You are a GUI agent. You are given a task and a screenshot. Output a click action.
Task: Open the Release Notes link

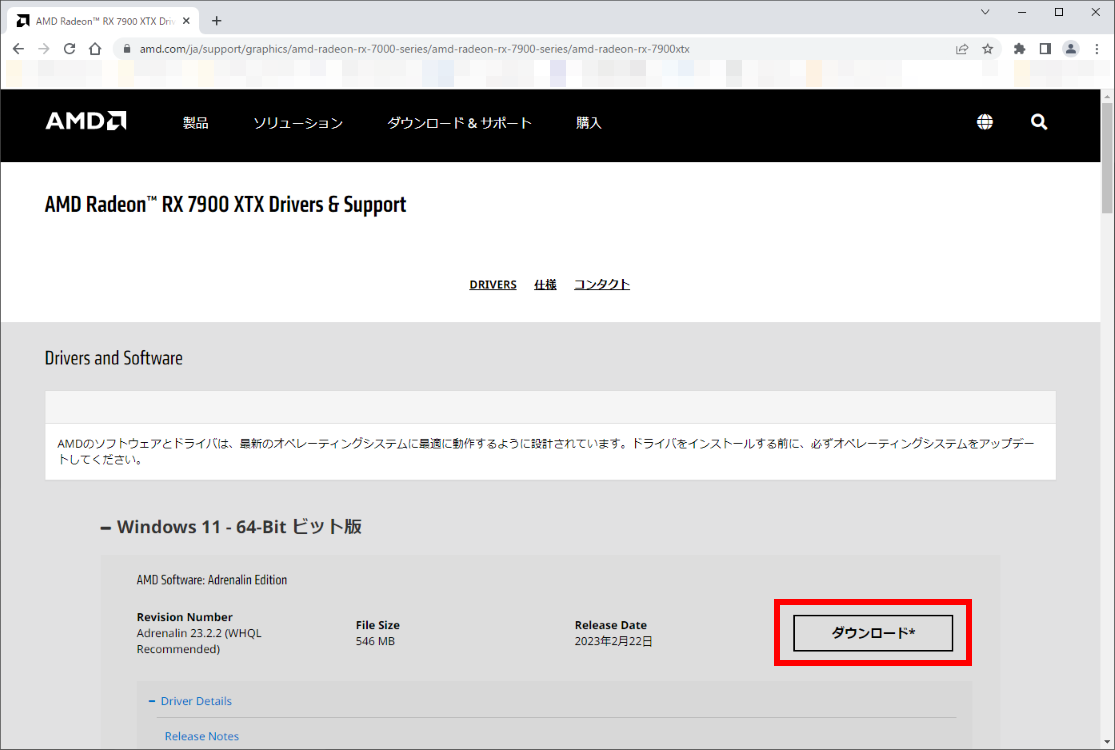(x=202, y=736)
